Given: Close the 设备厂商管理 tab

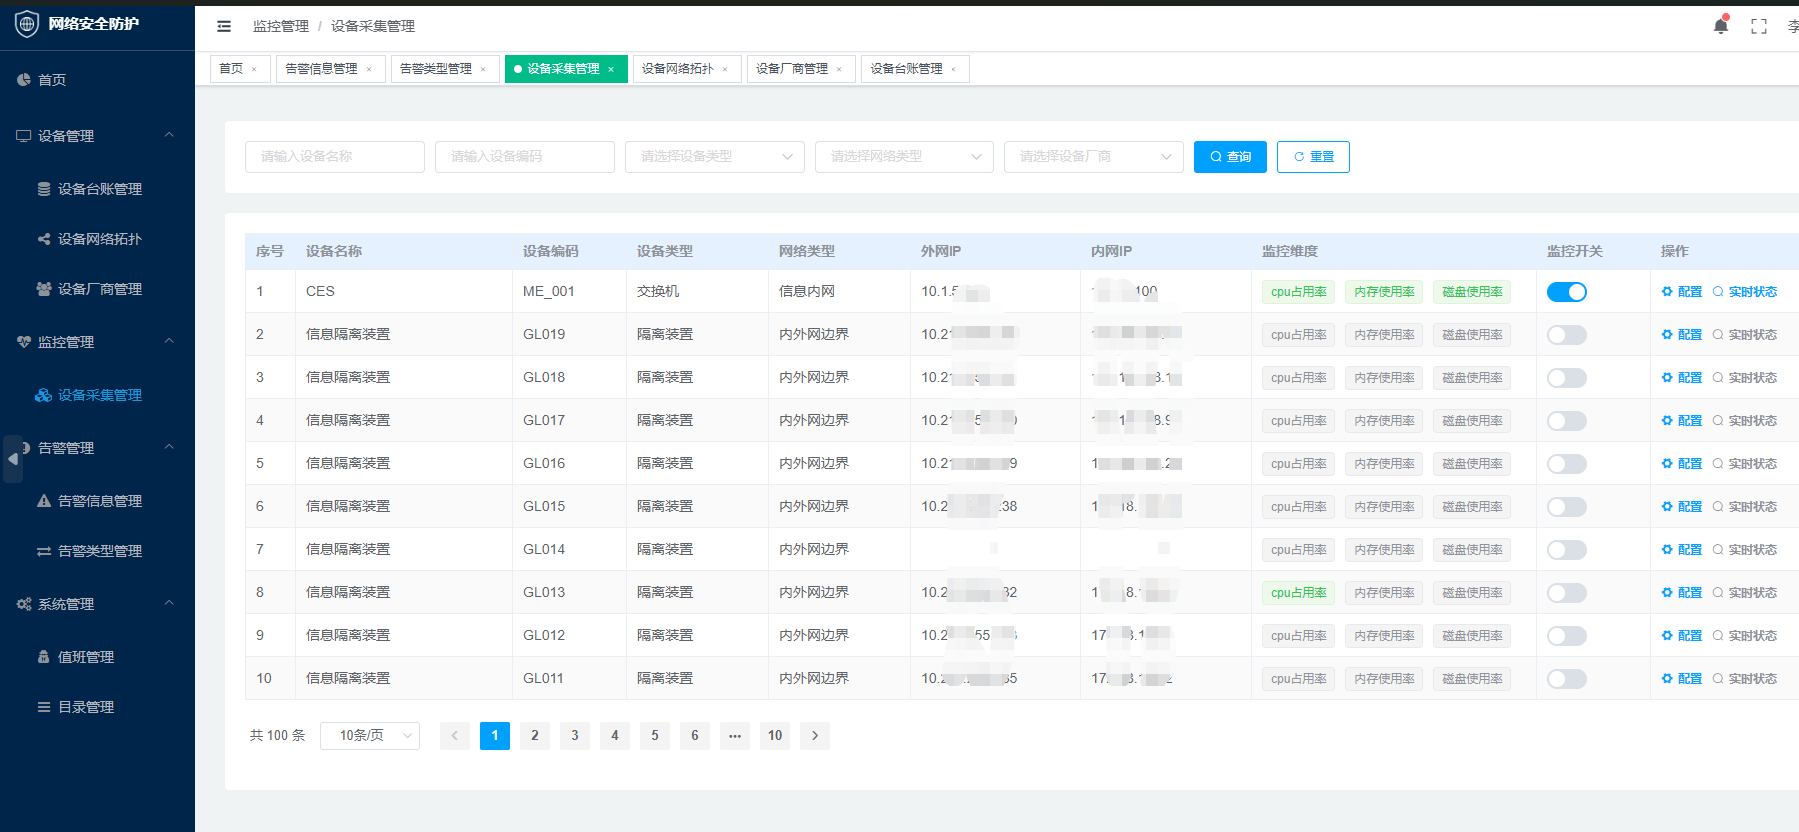Looking at the screenshot, I should click(839, 69).
